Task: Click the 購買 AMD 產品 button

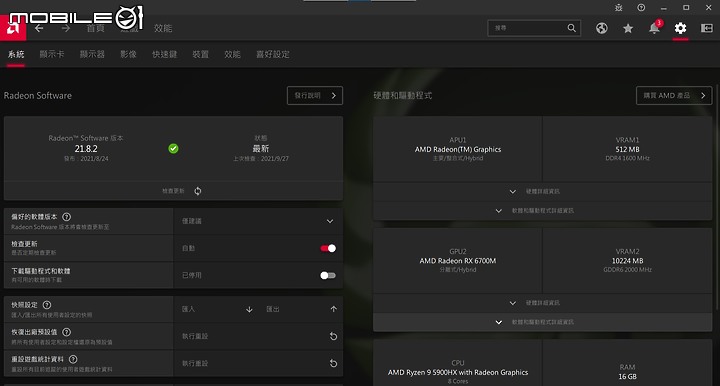Action: 674,95
